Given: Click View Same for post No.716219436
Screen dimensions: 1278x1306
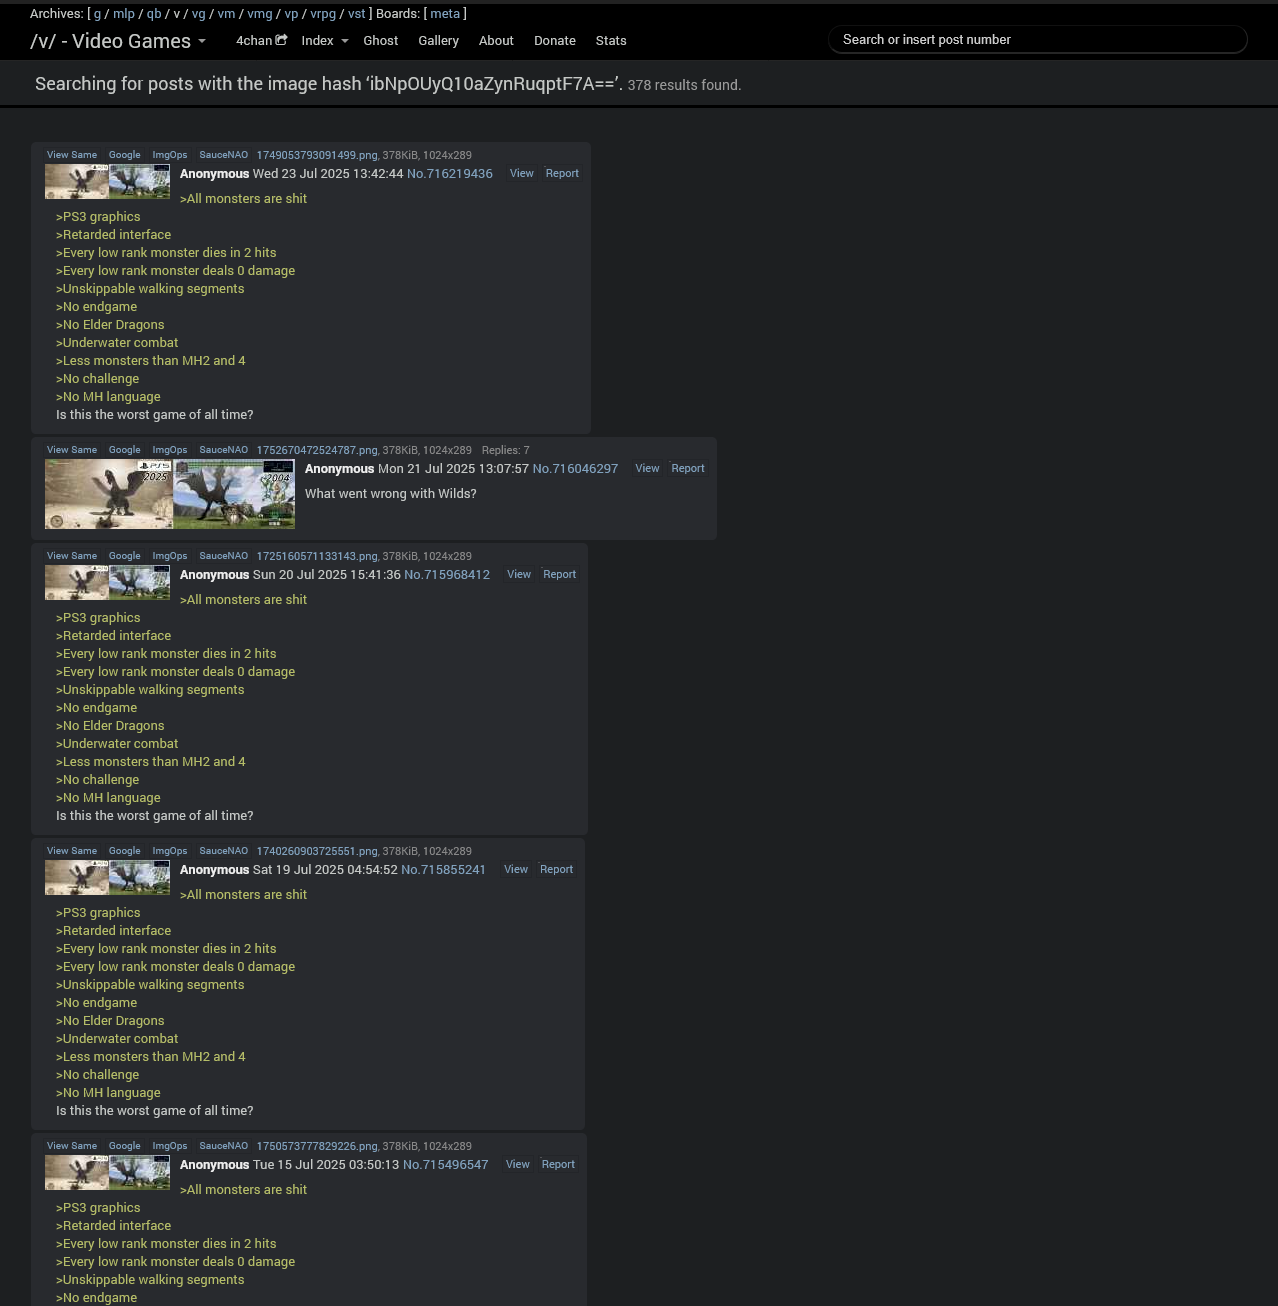Looking at the screenshot, I should [x=72, y=155].
